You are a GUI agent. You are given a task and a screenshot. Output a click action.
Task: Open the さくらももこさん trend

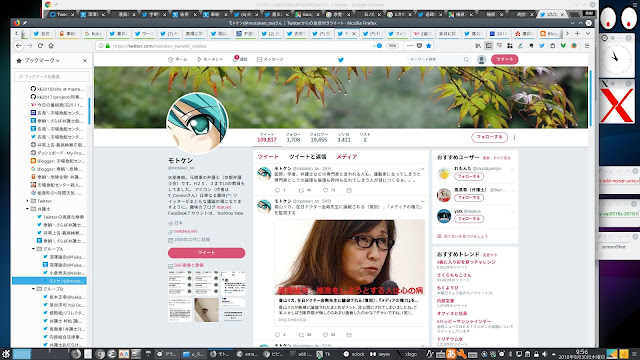tap(454, 275)
